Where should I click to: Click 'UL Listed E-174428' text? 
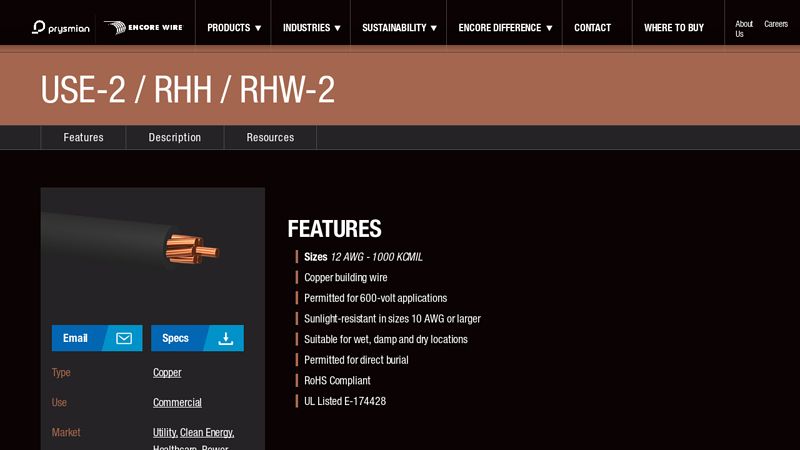tap(345, 401)
